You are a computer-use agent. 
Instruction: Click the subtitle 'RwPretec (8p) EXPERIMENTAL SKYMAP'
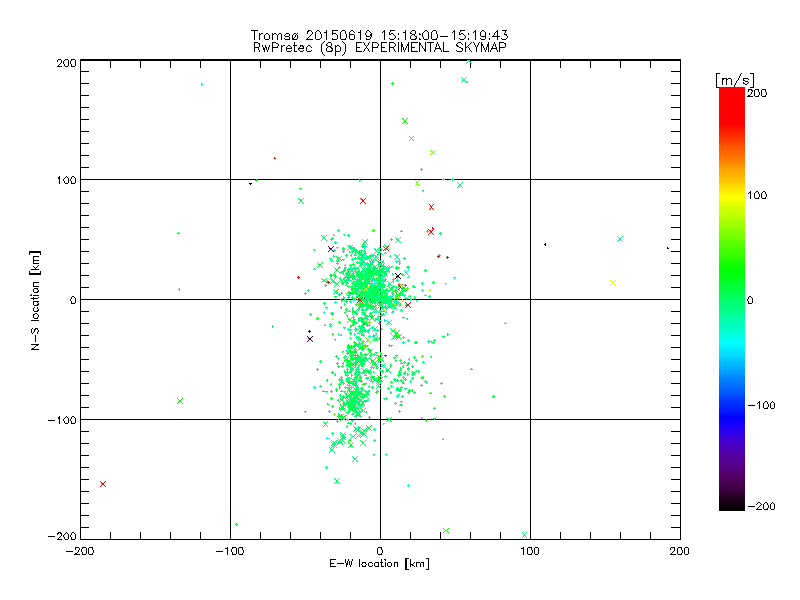coord(380,48)
